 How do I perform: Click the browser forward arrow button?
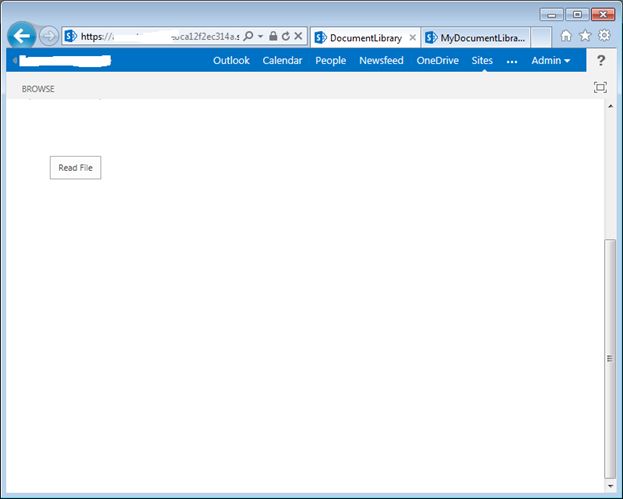coord(49,37)
